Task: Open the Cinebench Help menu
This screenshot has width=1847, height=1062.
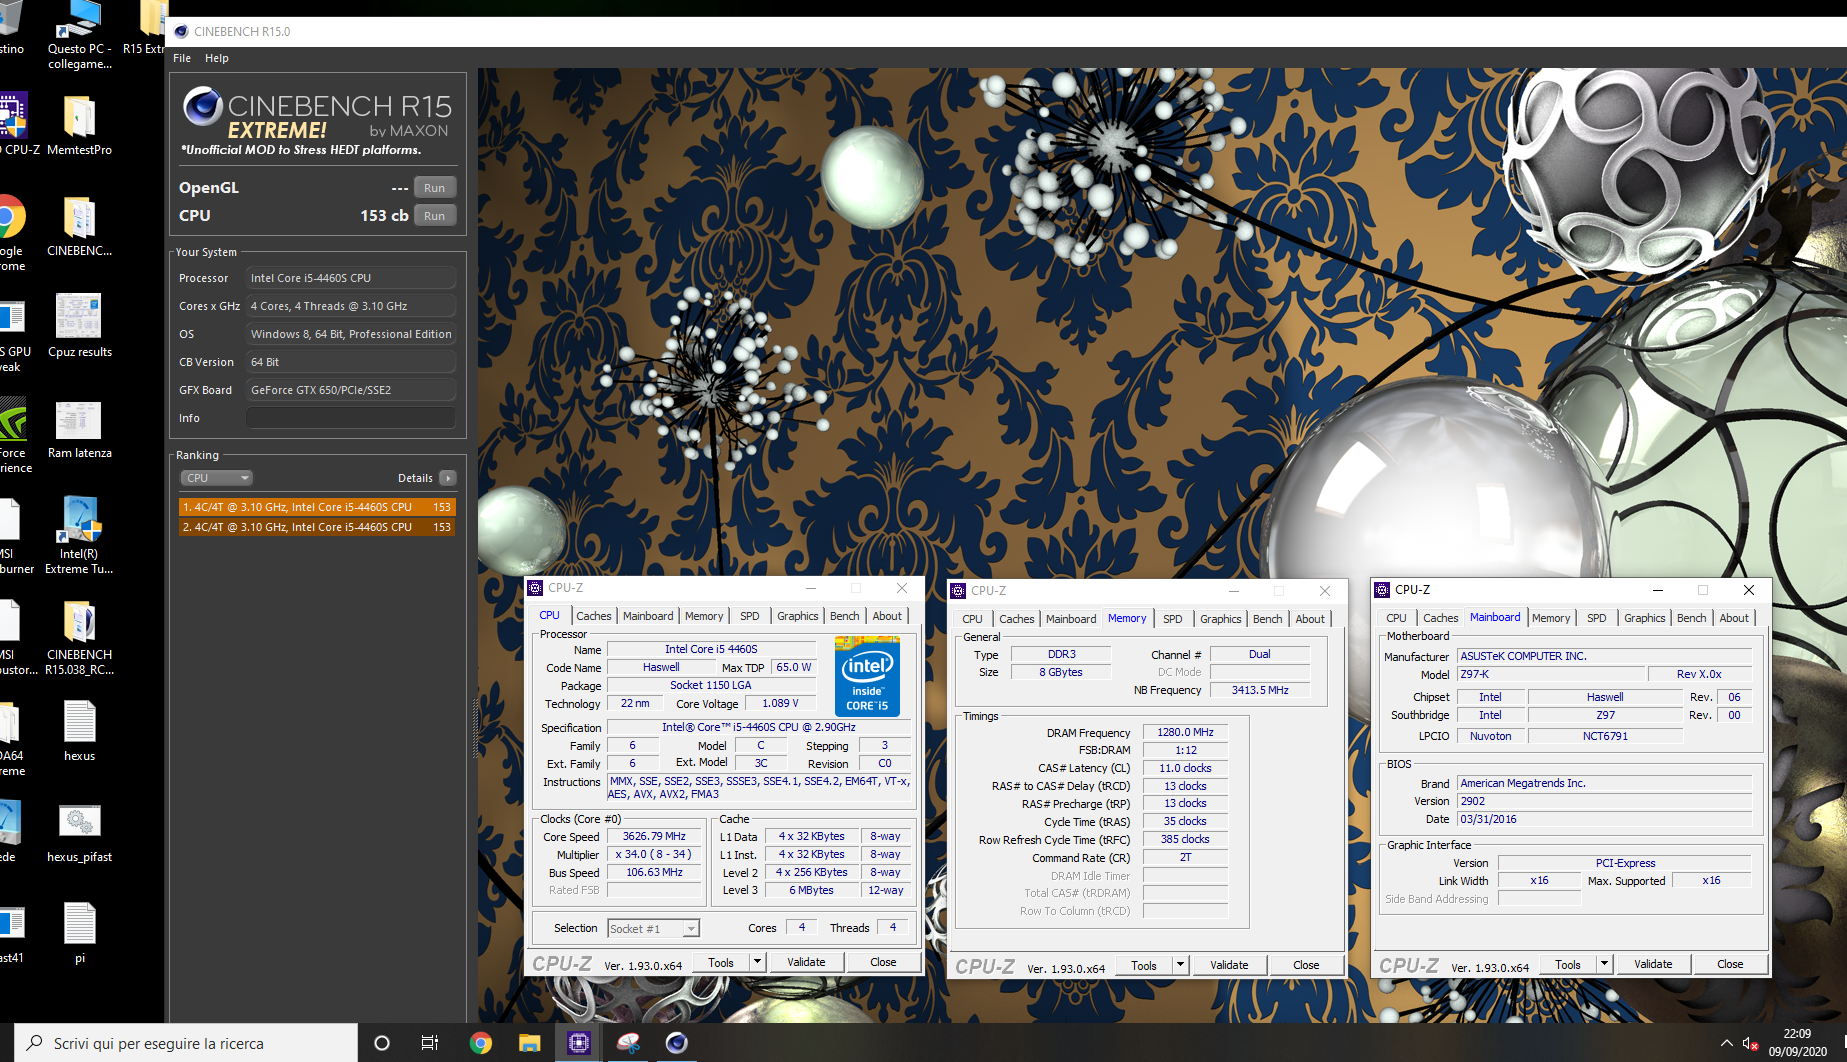Action: tap(217, 58)
